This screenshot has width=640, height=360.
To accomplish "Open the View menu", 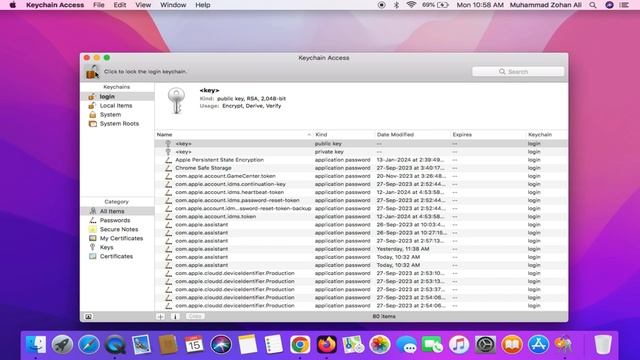I will coord(143,5).
